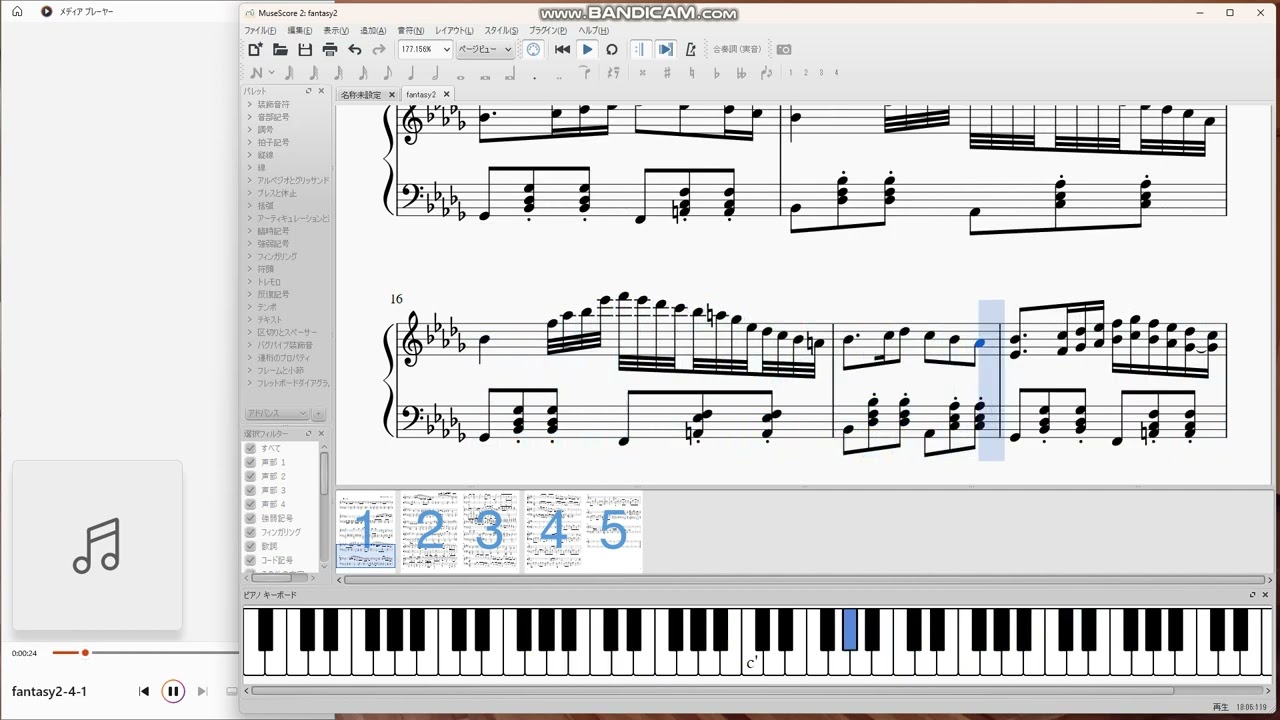Open the ファイル menu
This screenshot has height=720, width=1280.
(x=260, y=31)
